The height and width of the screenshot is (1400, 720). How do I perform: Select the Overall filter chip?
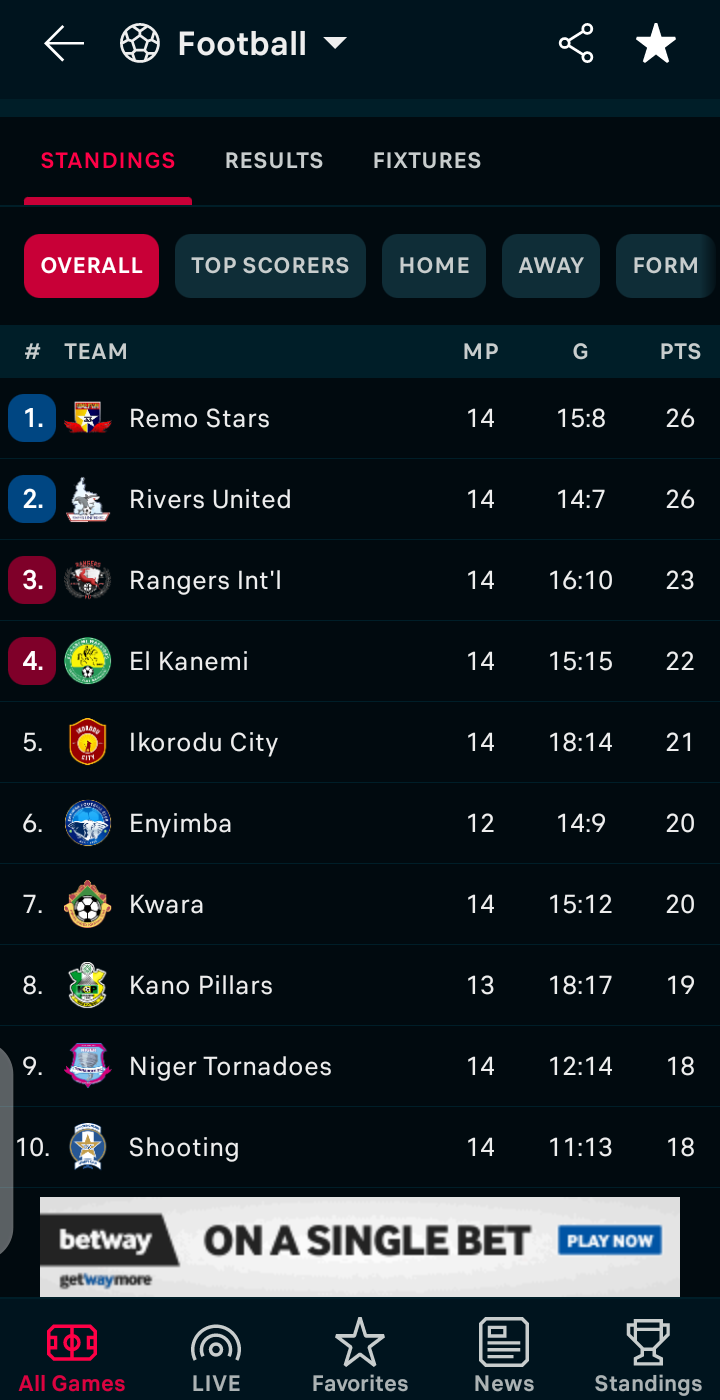(x=92, y=266)
